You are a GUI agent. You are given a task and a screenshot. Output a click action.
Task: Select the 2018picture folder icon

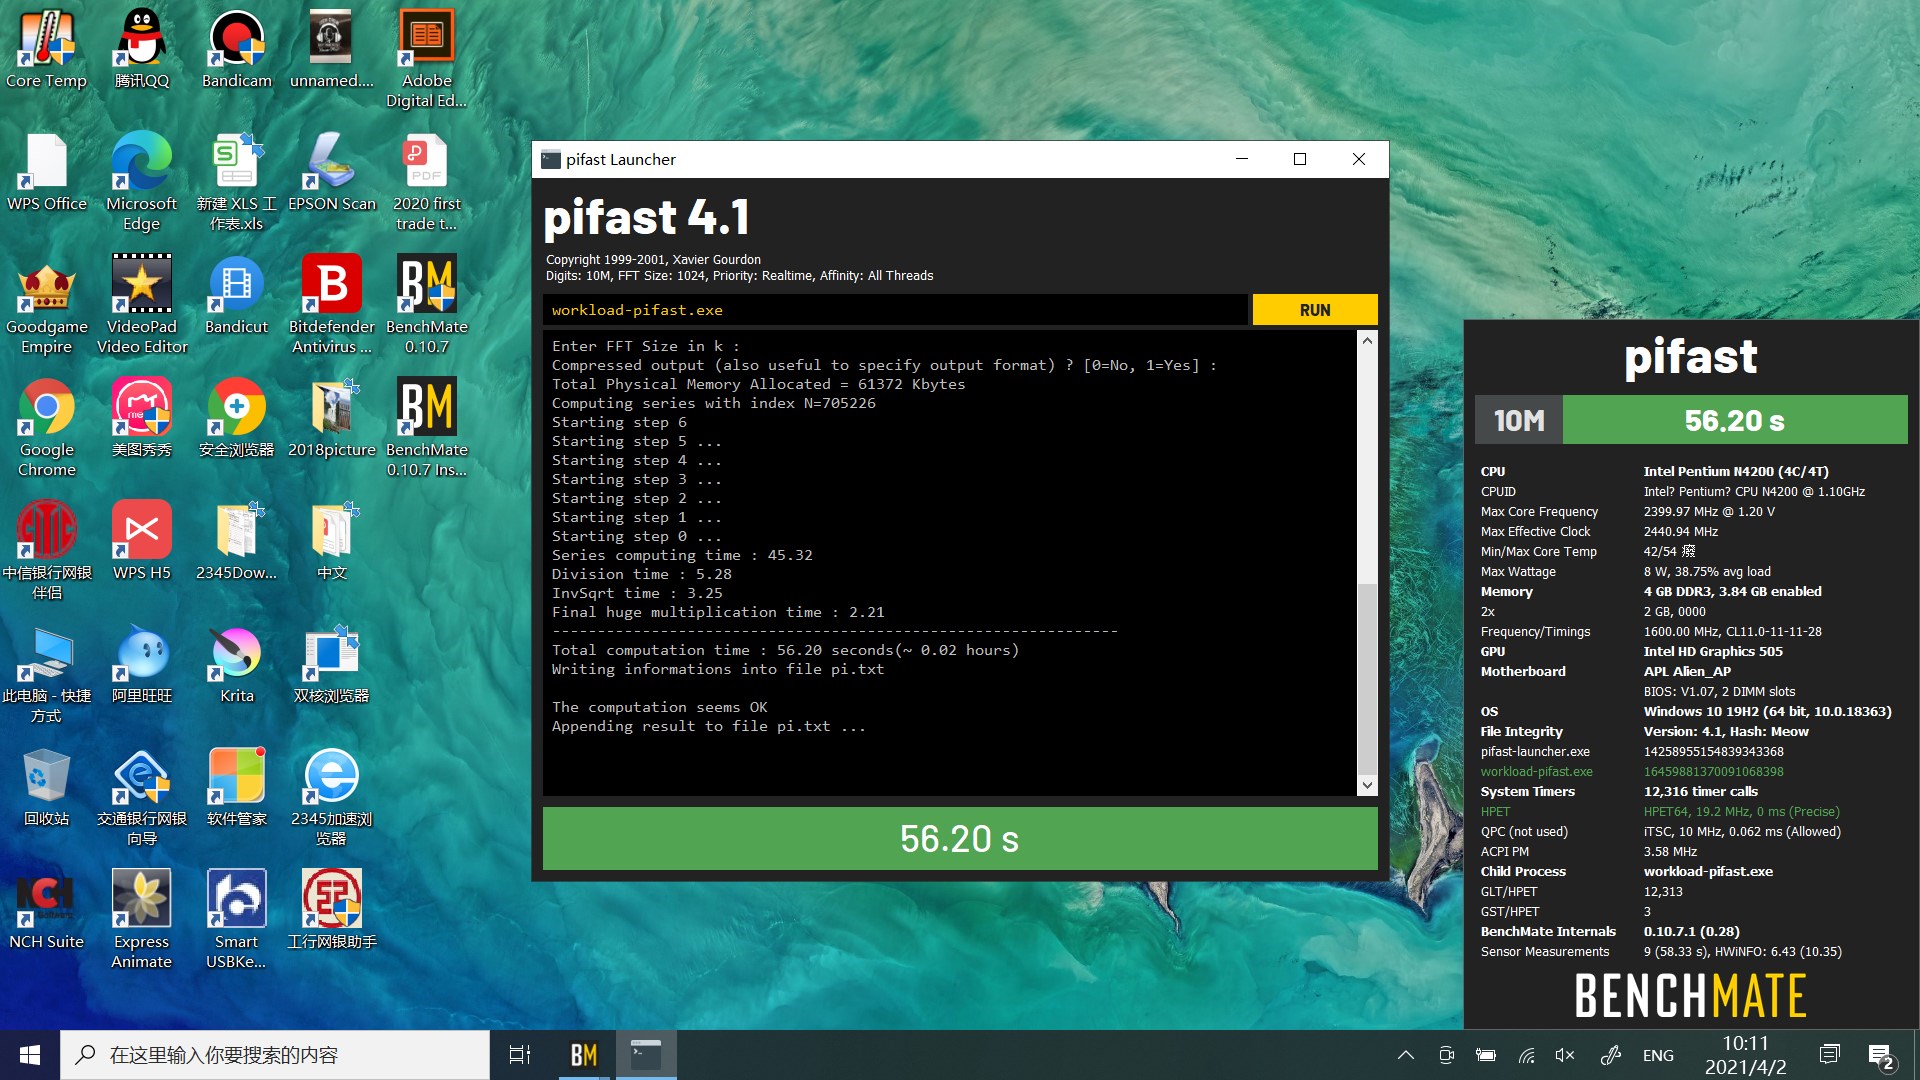coord(332,417)
